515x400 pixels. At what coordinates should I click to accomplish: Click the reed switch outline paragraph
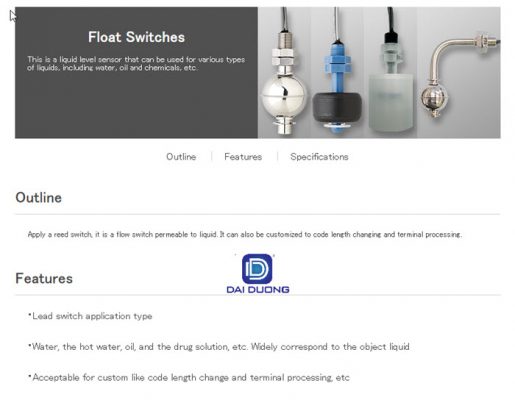click(x=245, y=234)
